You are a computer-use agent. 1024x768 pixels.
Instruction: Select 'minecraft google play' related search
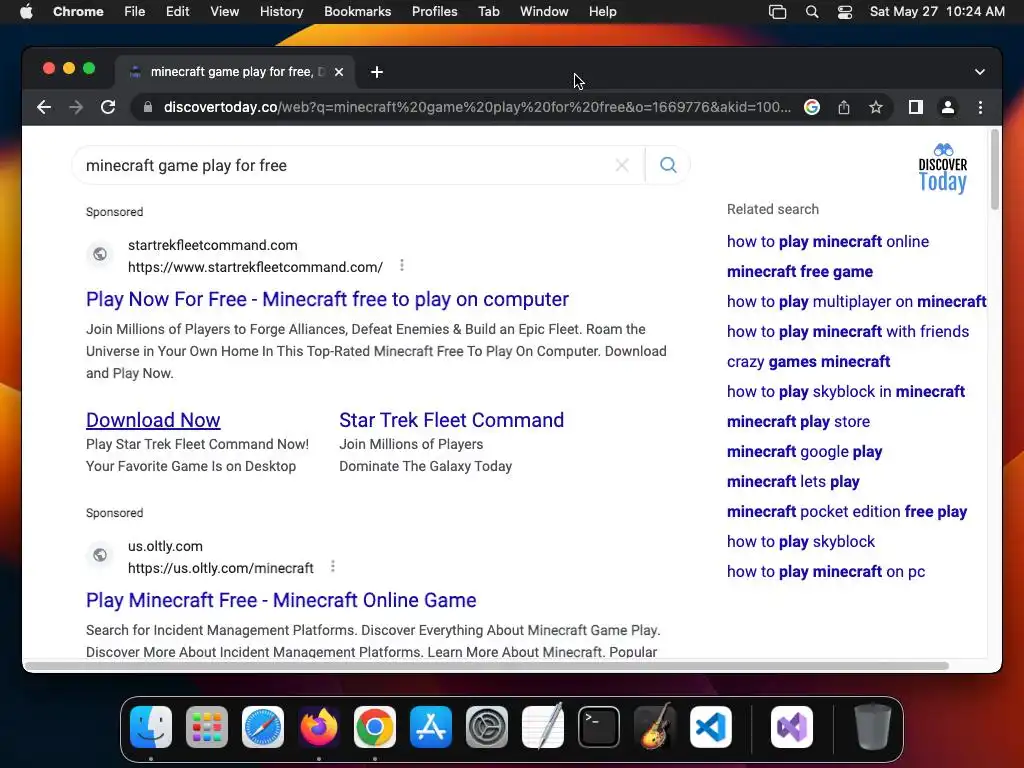(804, 452)
